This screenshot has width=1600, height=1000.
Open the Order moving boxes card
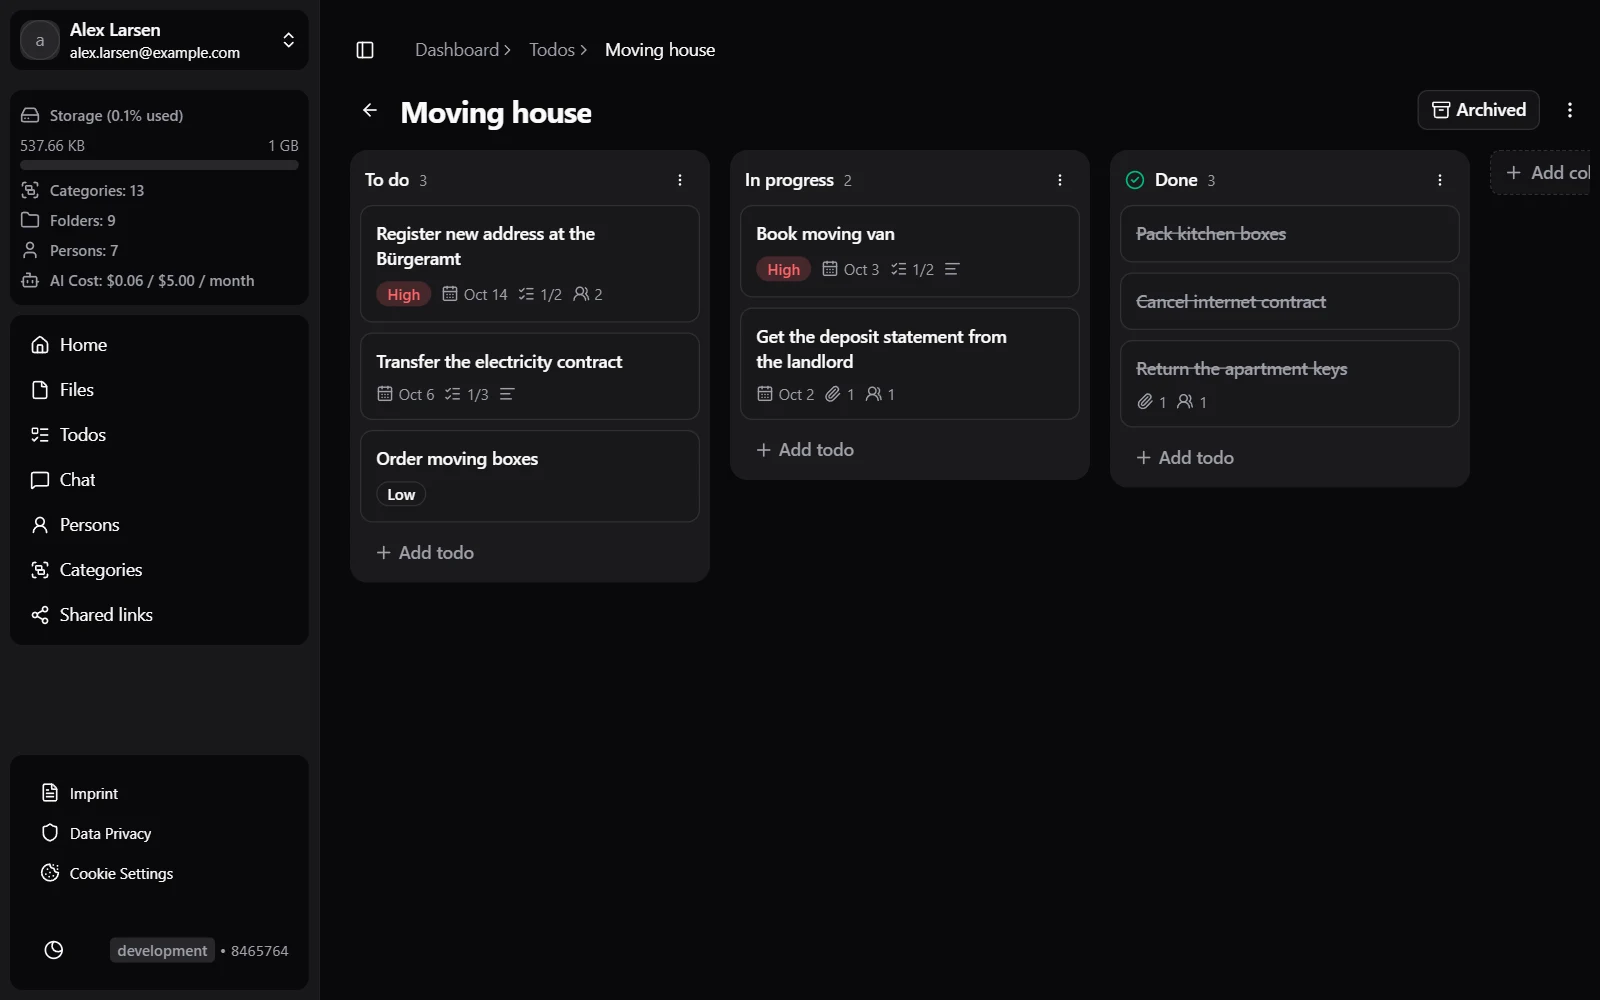[x=530, y=476]
